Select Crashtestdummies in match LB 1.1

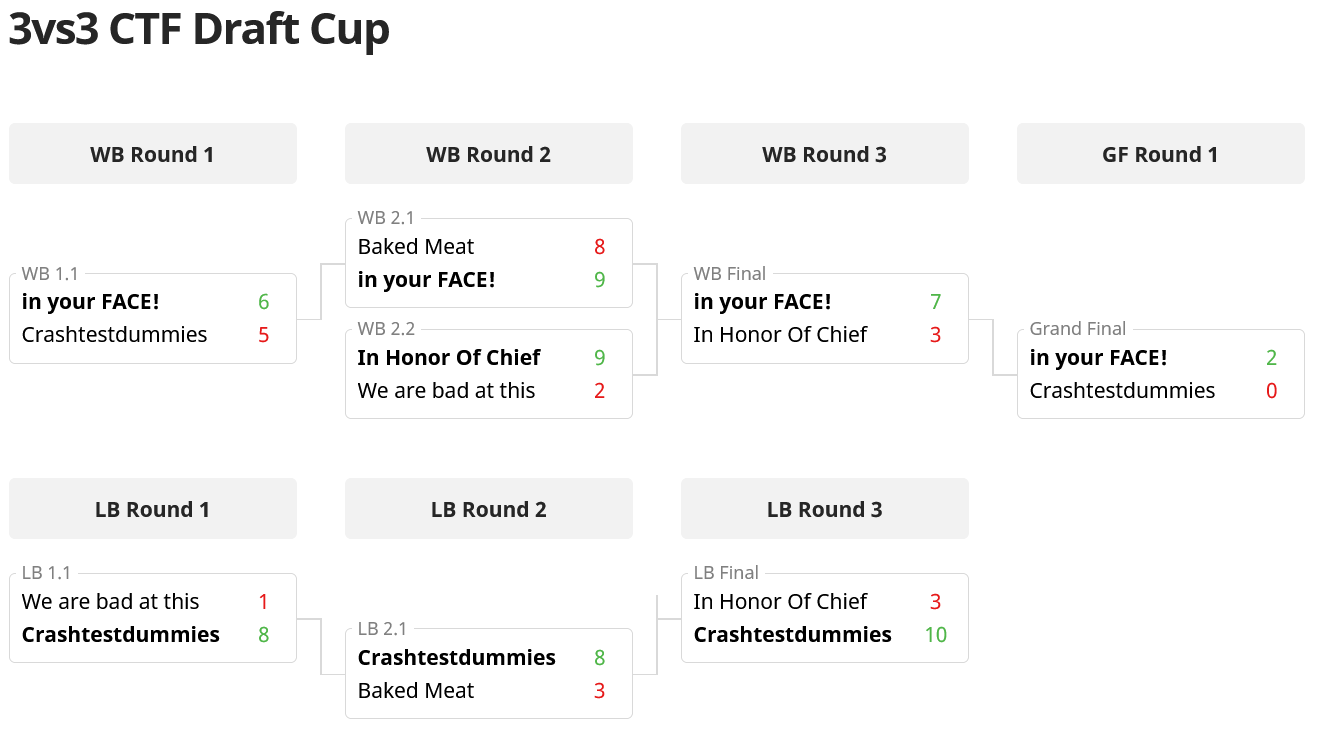[x=121, y=634]
